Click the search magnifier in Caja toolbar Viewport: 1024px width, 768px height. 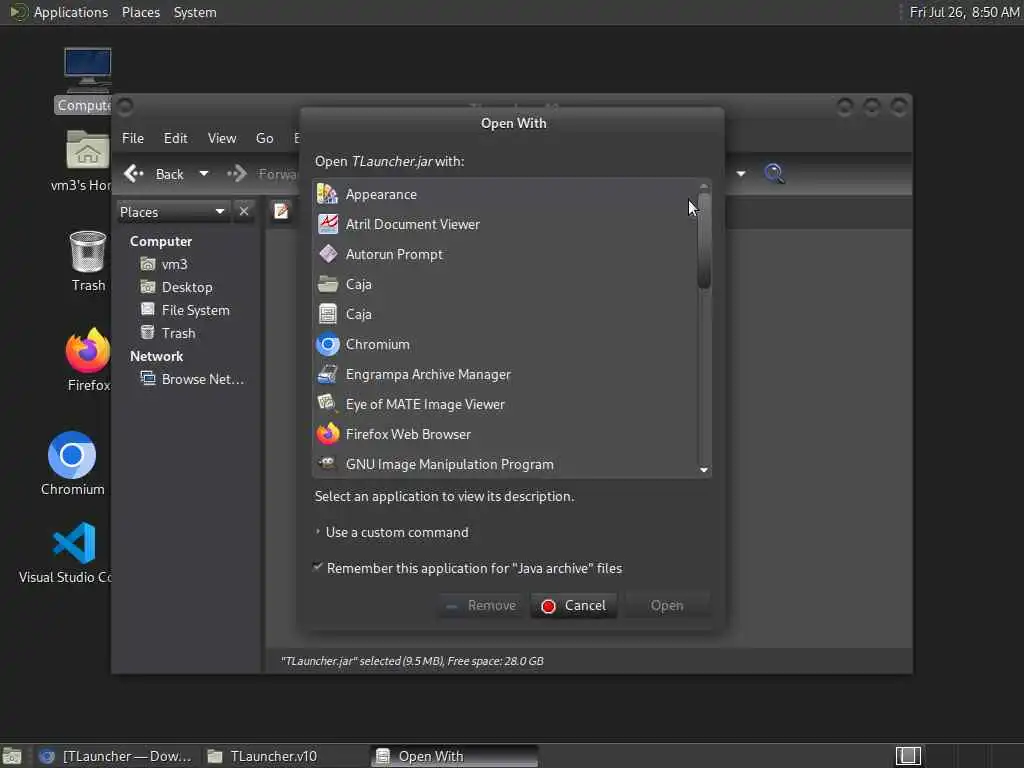774,174
